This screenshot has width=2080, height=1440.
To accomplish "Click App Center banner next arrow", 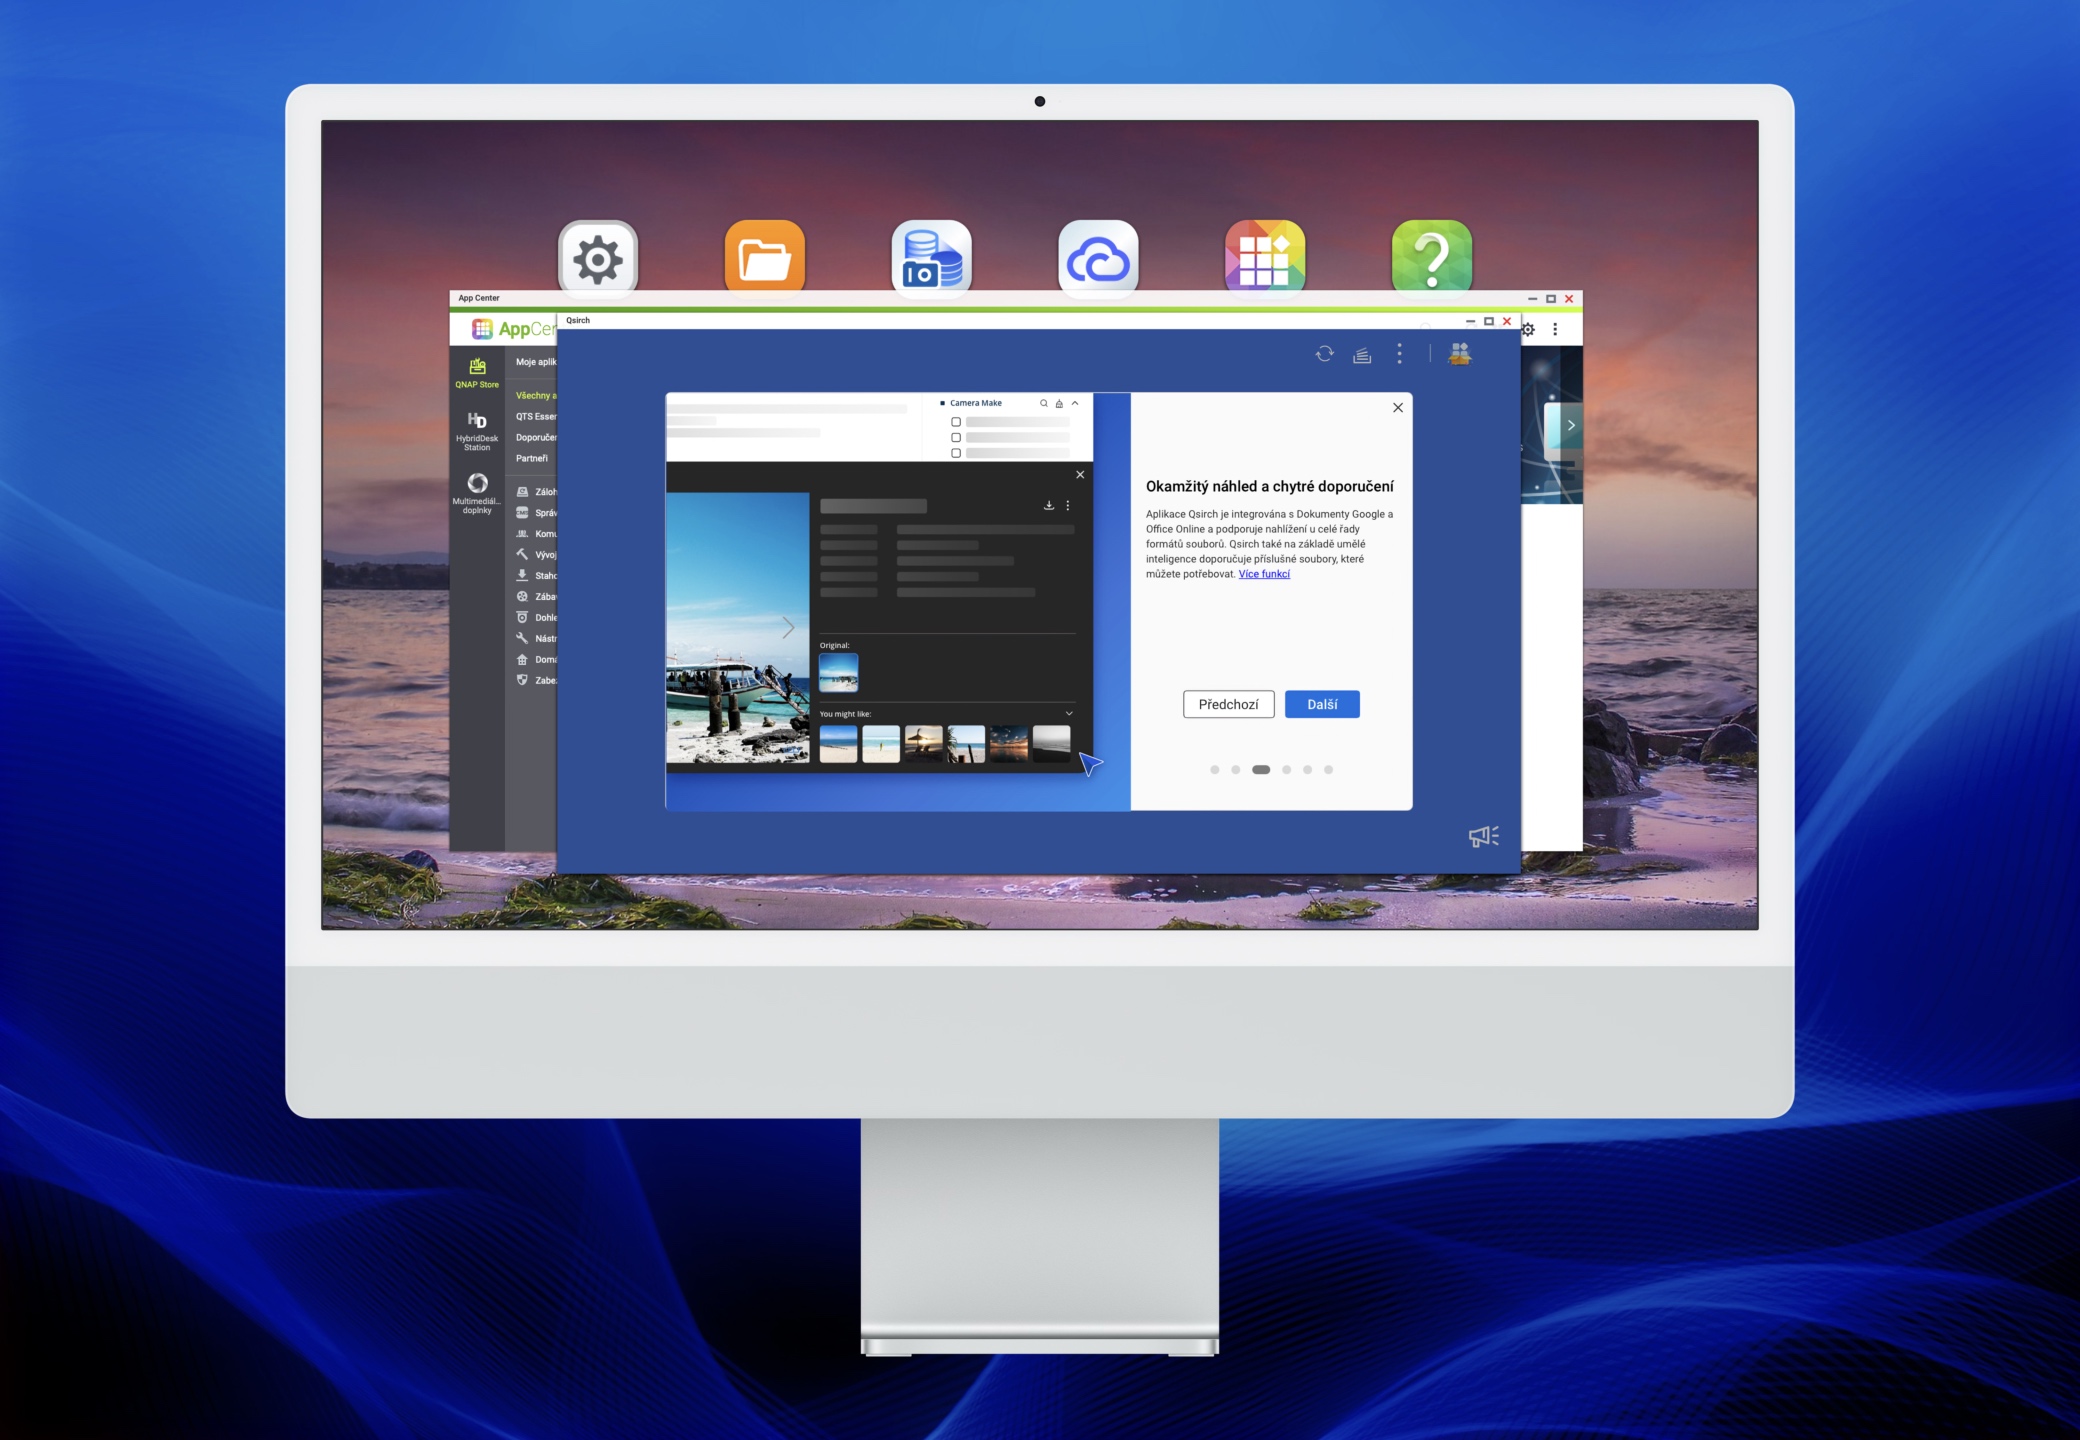I will pos(1571,425).
